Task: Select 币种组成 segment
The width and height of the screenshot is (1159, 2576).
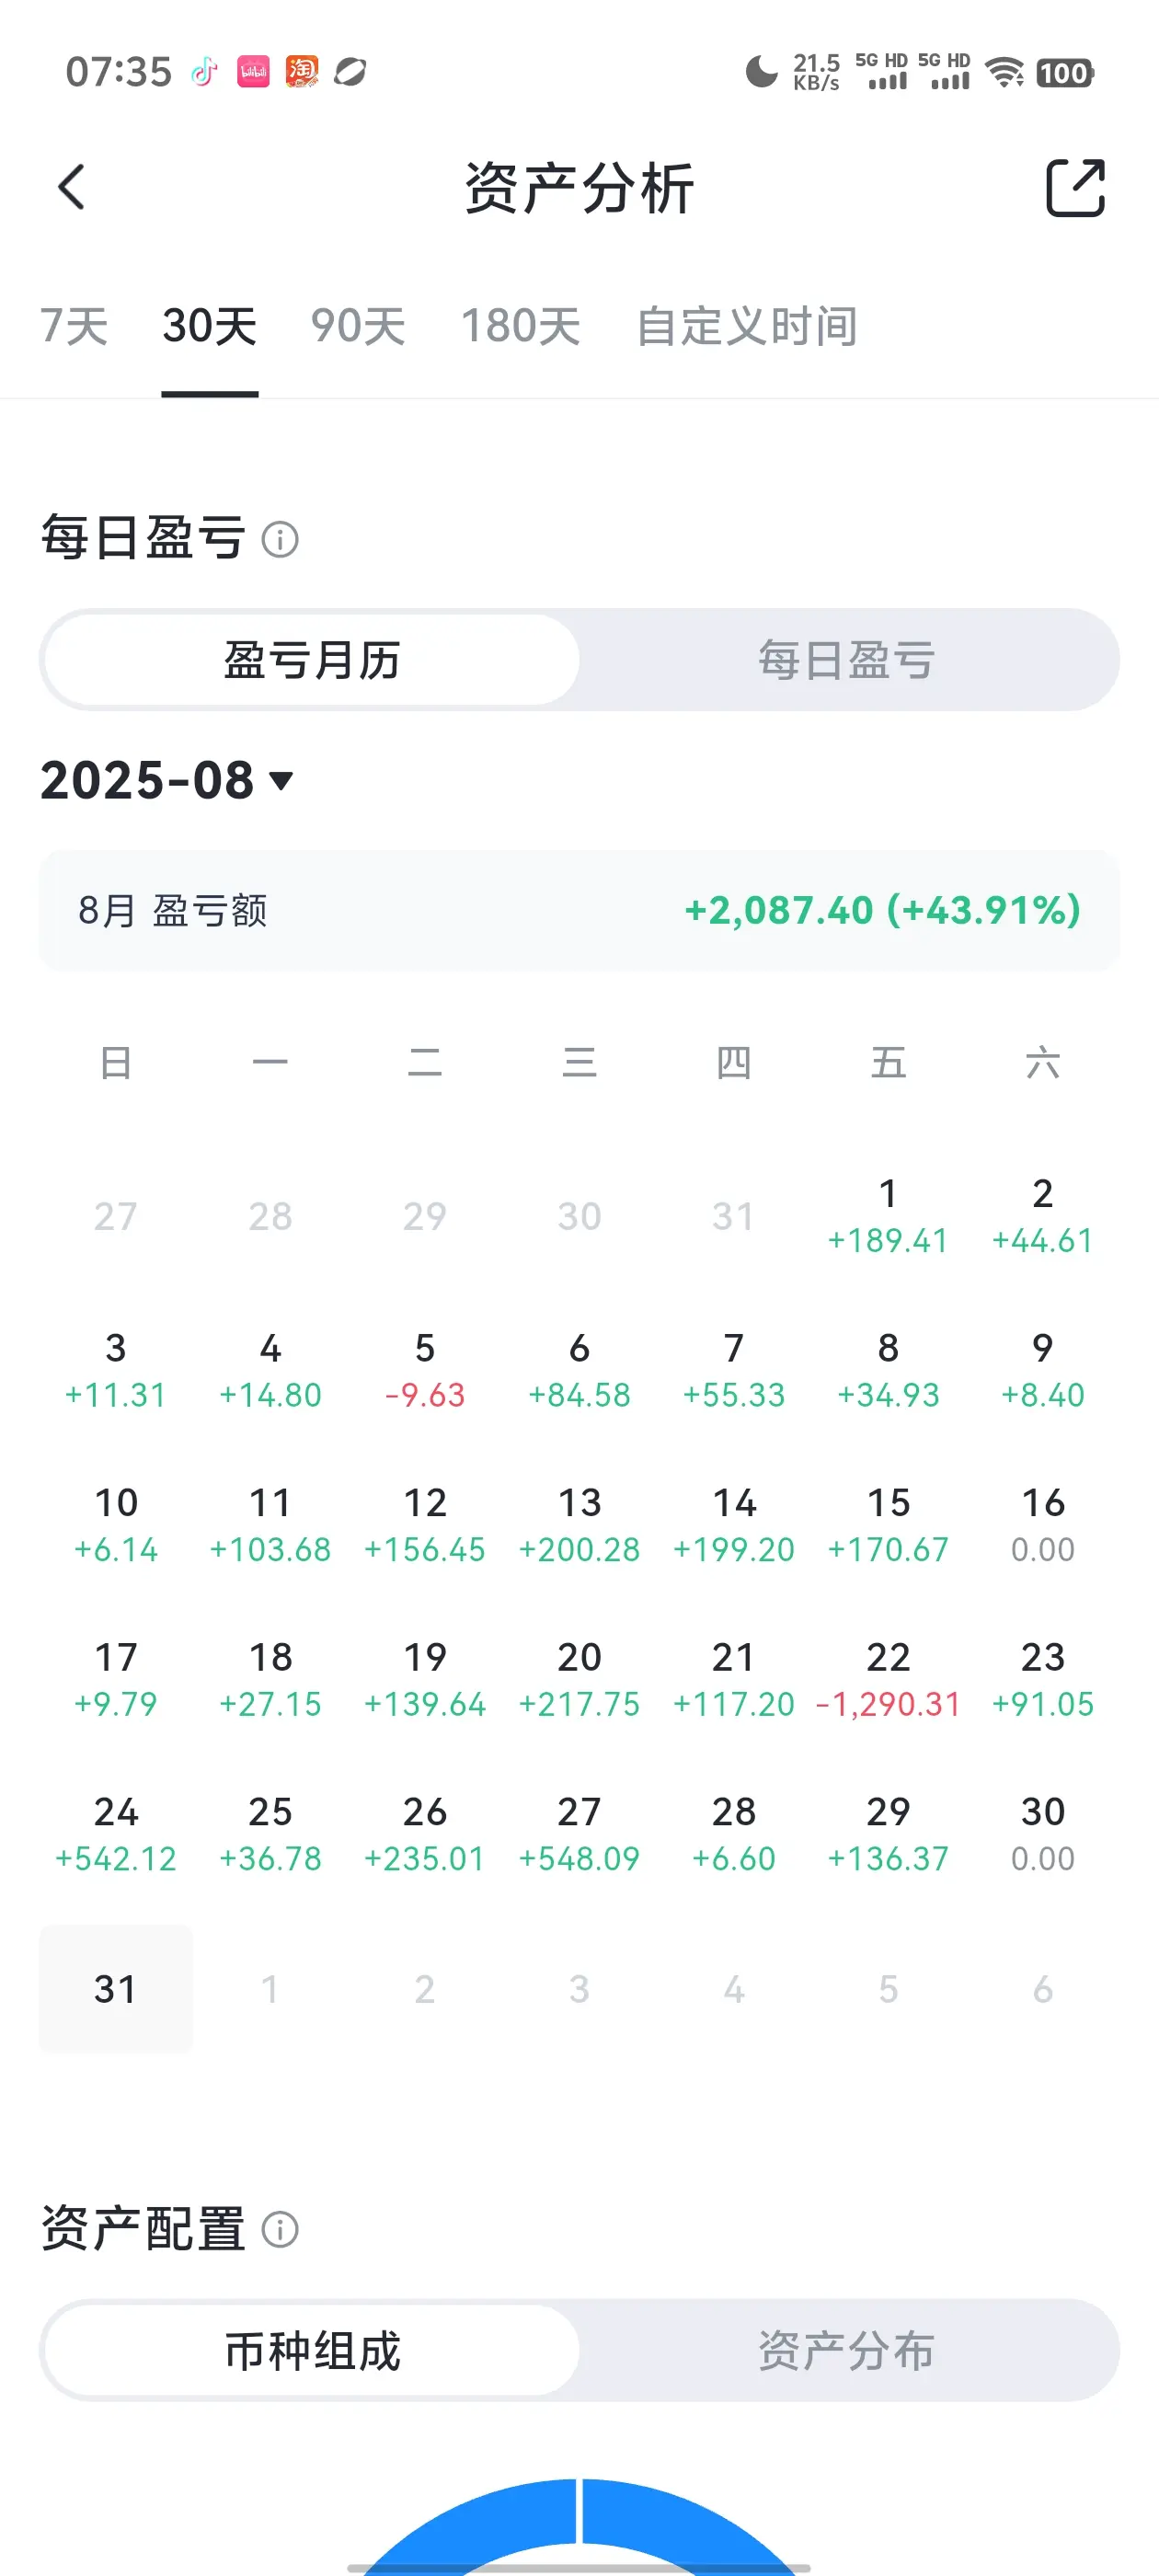Action: (312, 2350)
